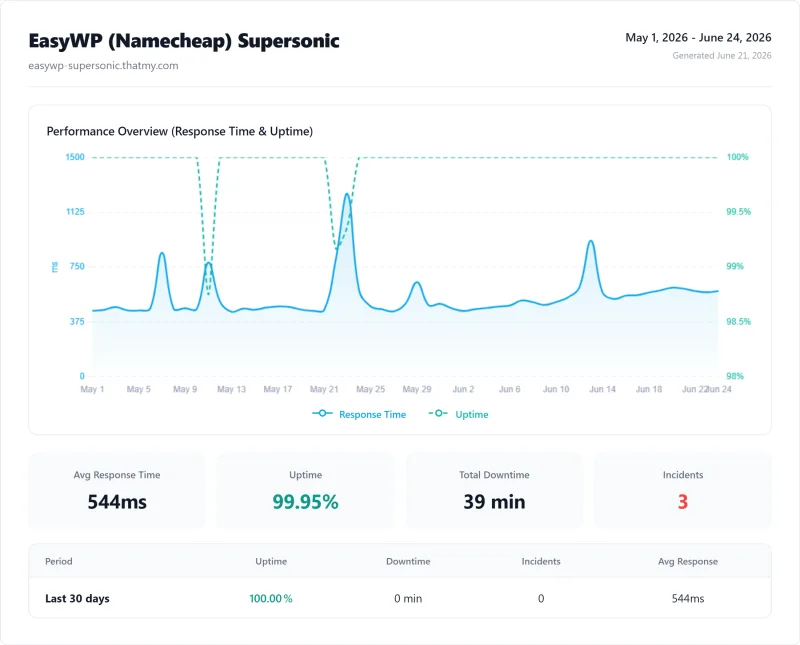
Task: Click the Avg Response column header
Action: [x=688, y=561]
